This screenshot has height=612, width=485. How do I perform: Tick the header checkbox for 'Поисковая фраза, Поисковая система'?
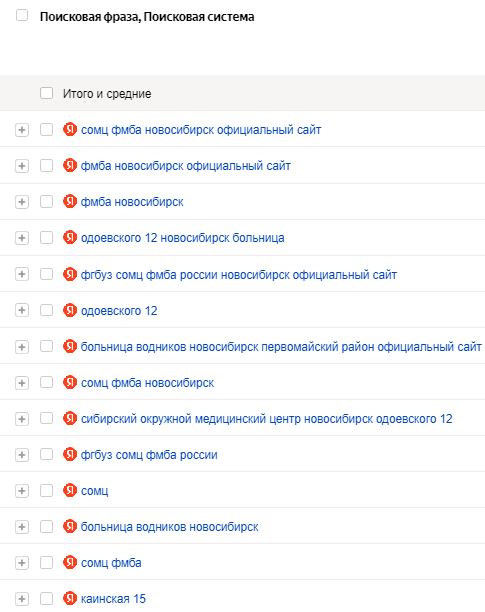(22, 16)
